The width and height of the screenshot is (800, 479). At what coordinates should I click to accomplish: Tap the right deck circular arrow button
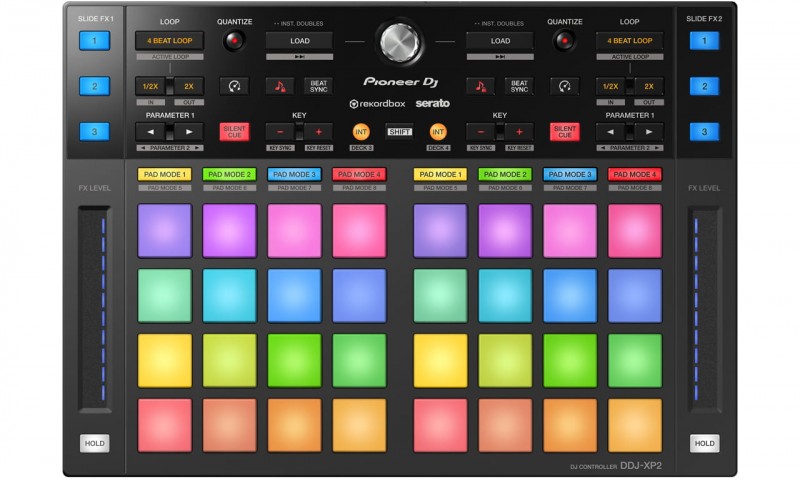coord(565,87)
